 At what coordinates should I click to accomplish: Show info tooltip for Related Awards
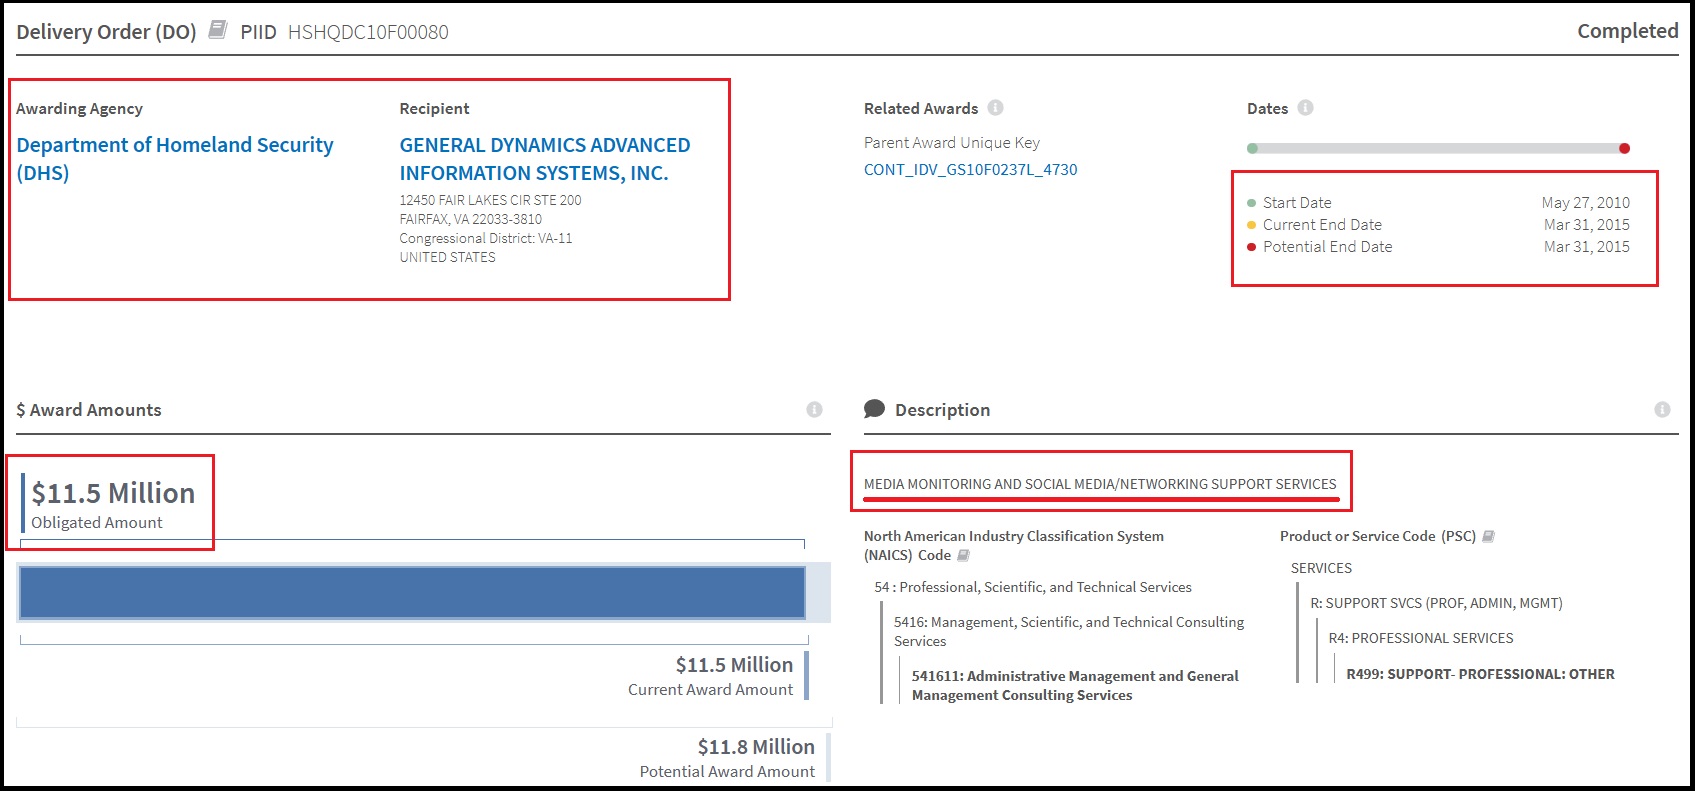pyautogui.click(x=995, y=107)
